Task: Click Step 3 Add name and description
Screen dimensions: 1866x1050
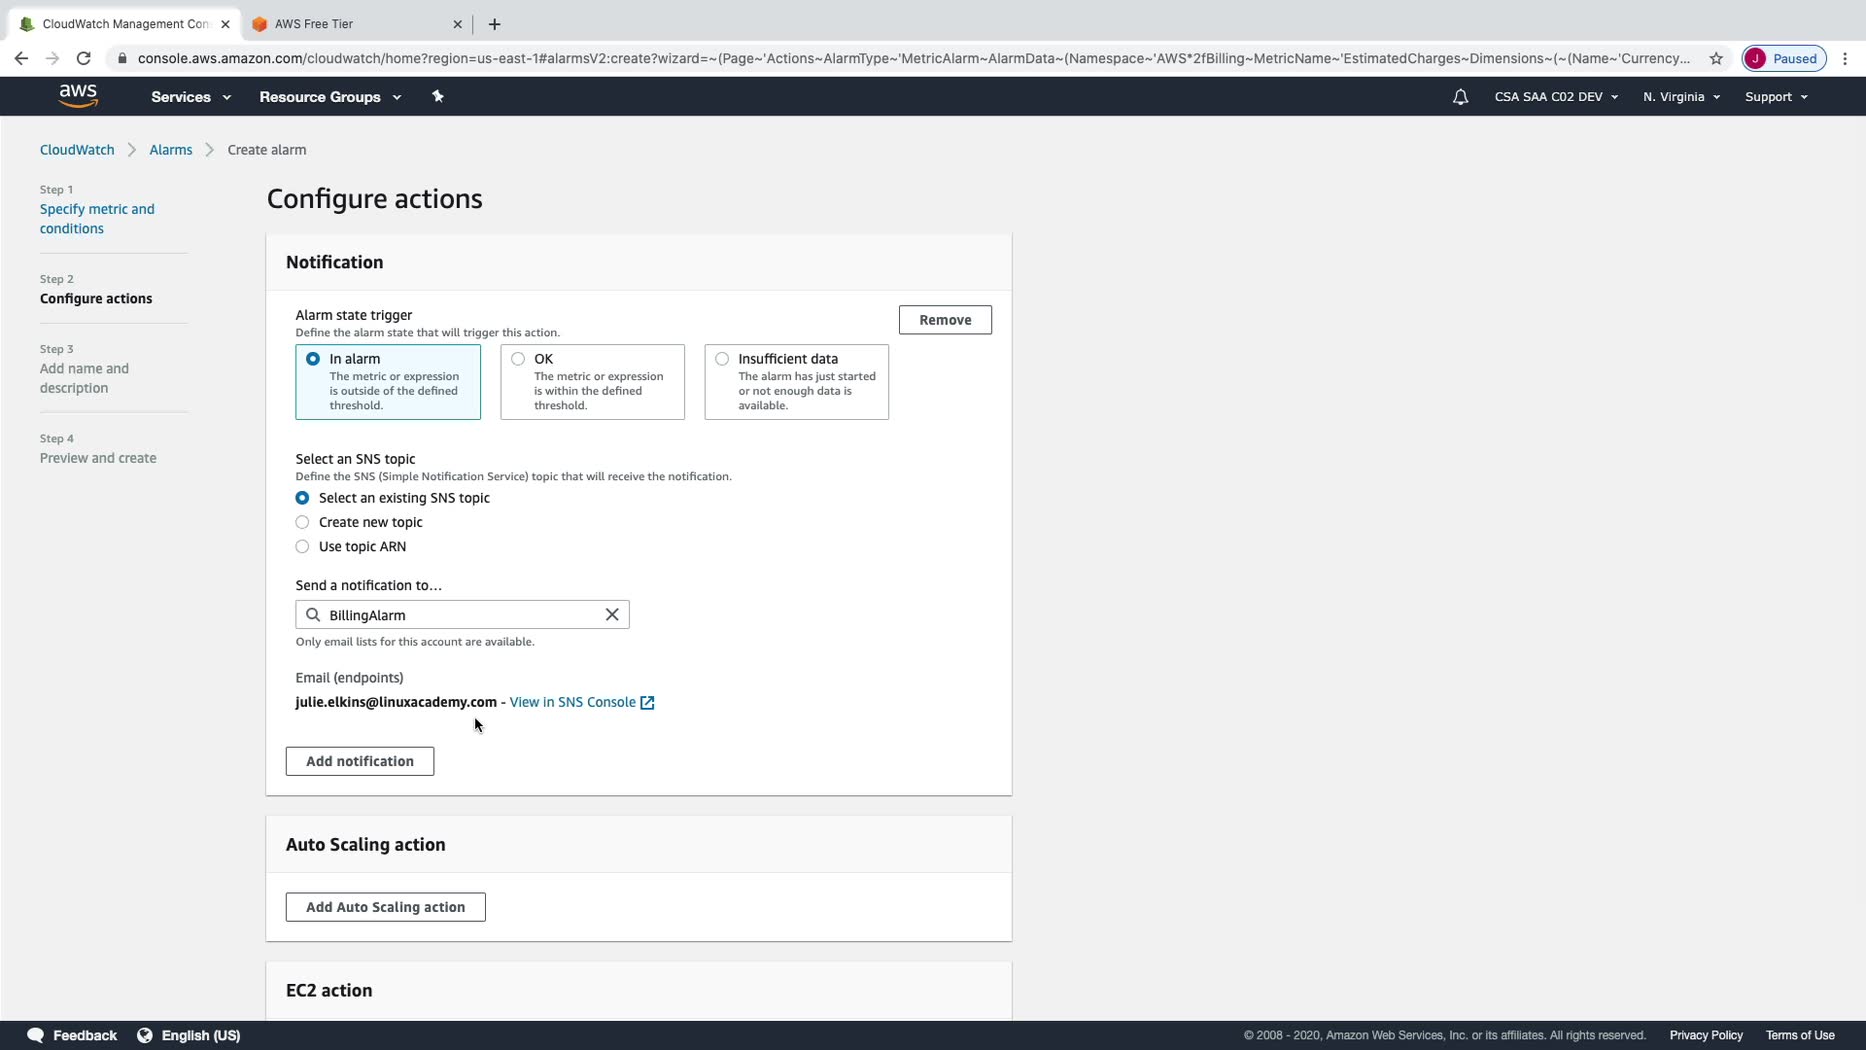Action: 84,378
